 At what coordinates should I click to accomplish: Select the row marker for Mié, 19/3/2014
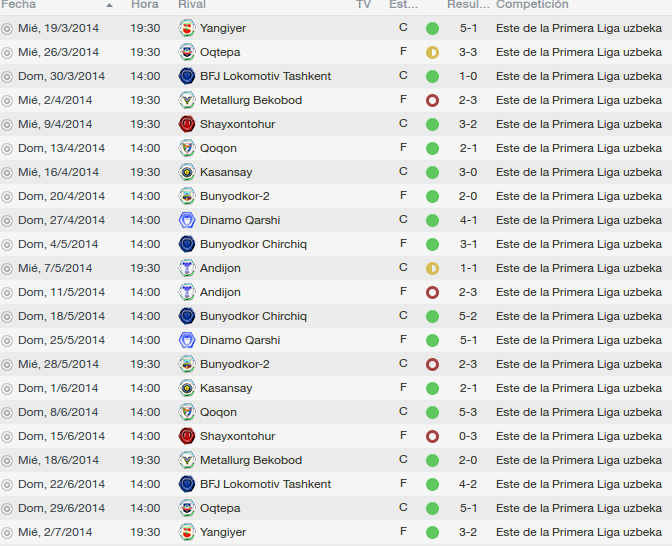7,29
